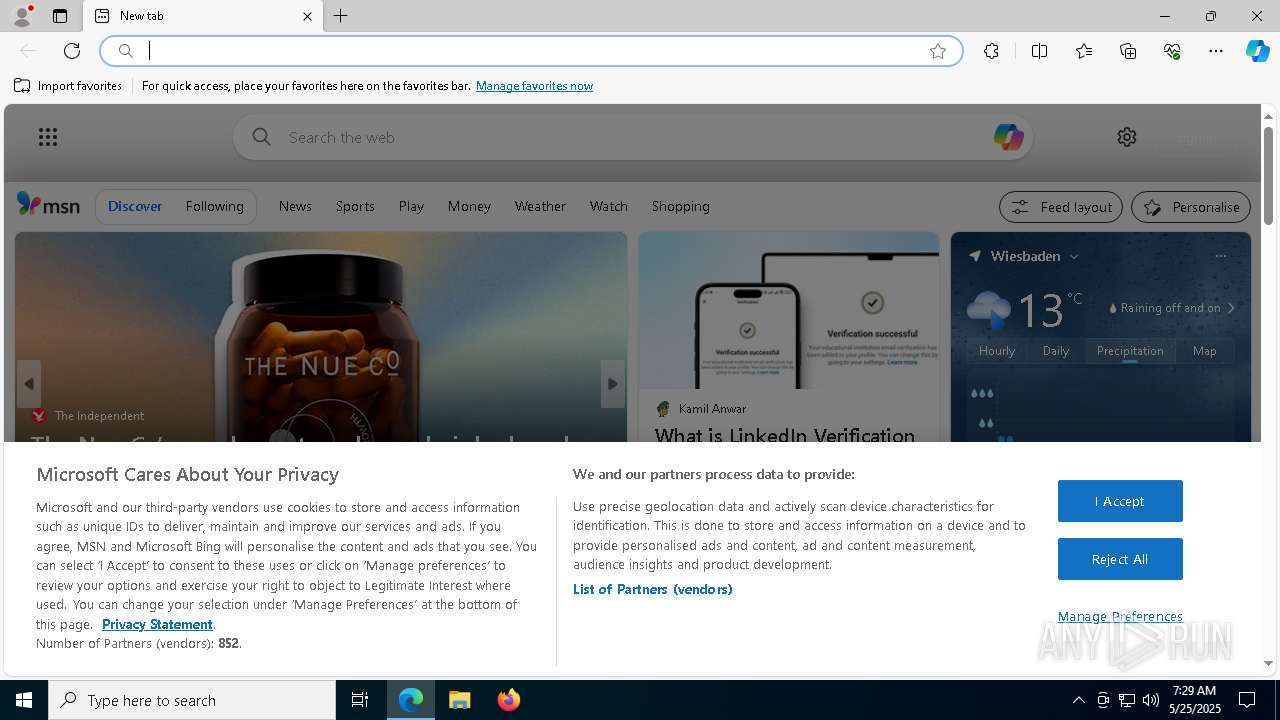
Task: Open the apps grid launcher
Action: [48, 137]
